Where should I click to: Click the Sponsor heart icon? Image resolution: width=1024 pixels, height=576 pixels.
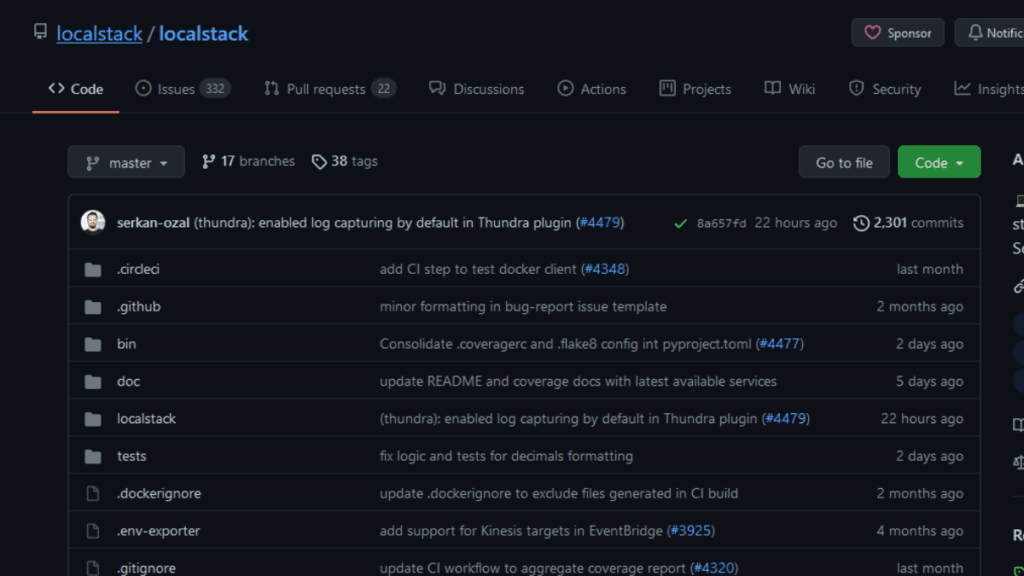[871, 32]
